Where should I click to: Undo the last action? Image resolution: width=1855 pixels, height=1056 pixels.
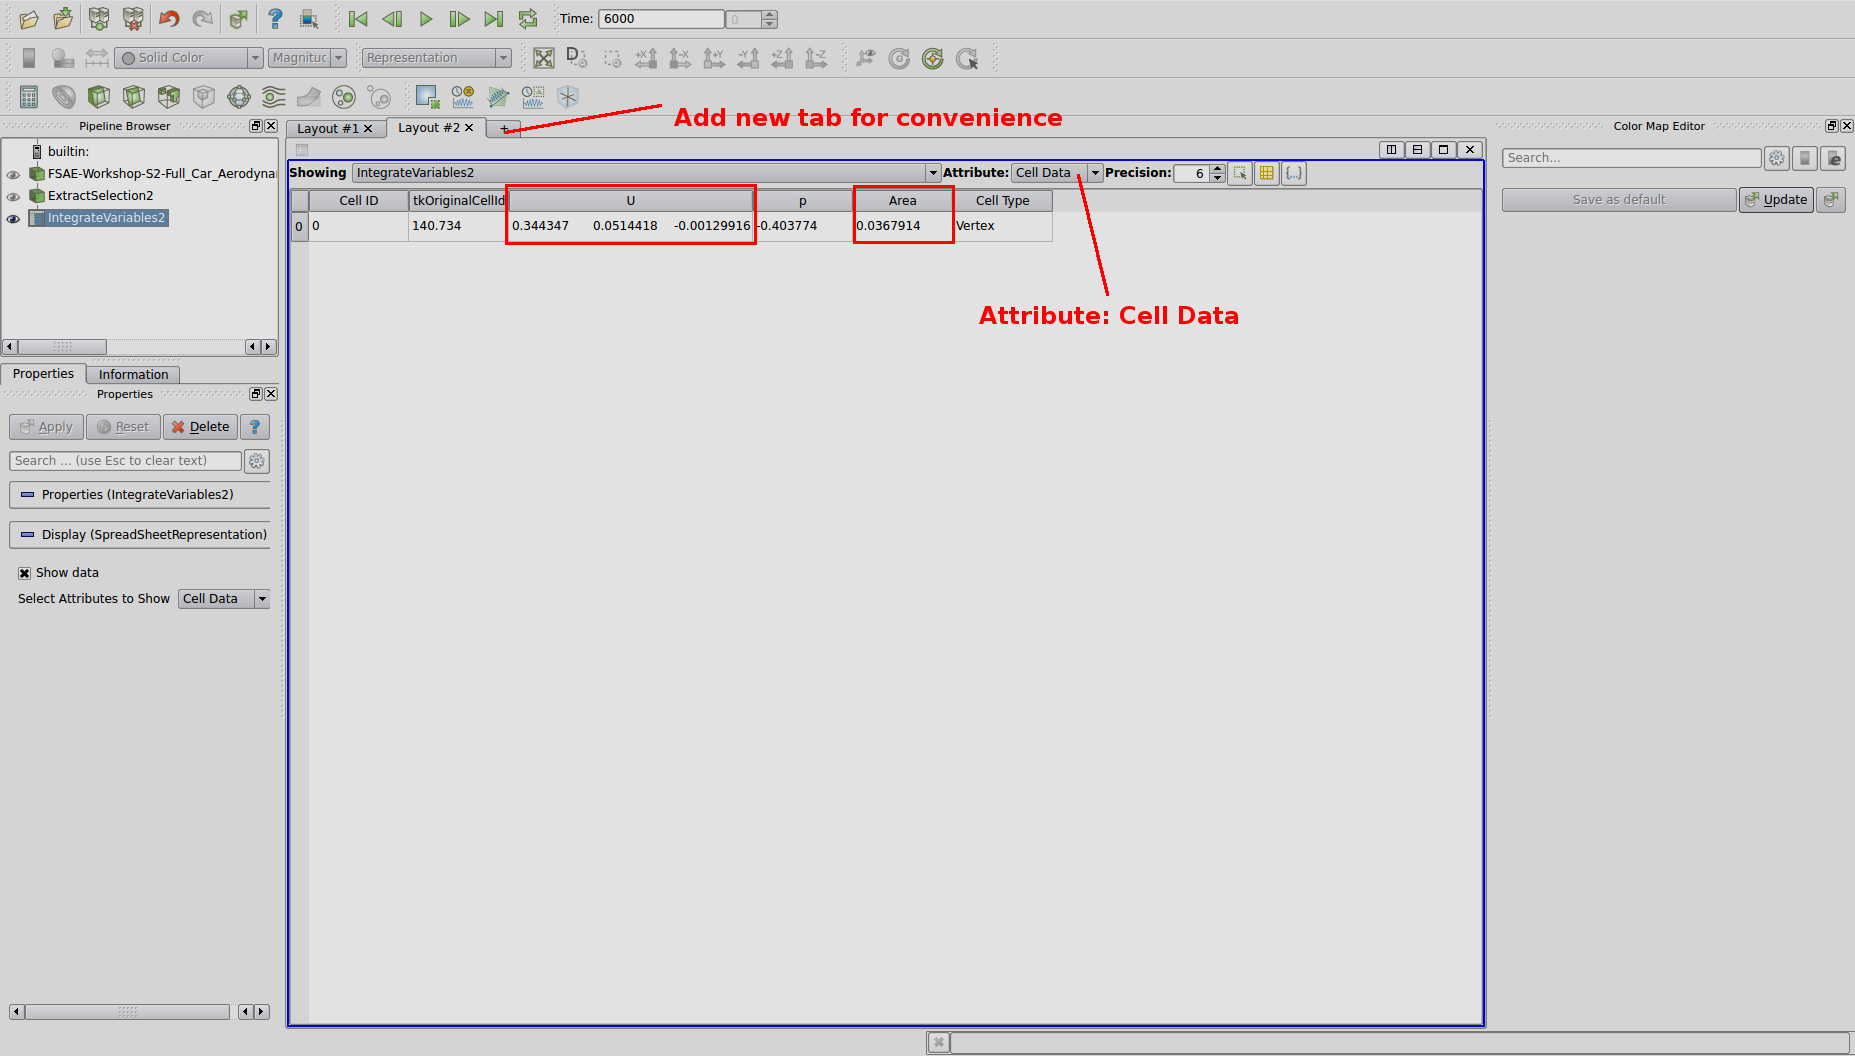click(x=169, y=19)
